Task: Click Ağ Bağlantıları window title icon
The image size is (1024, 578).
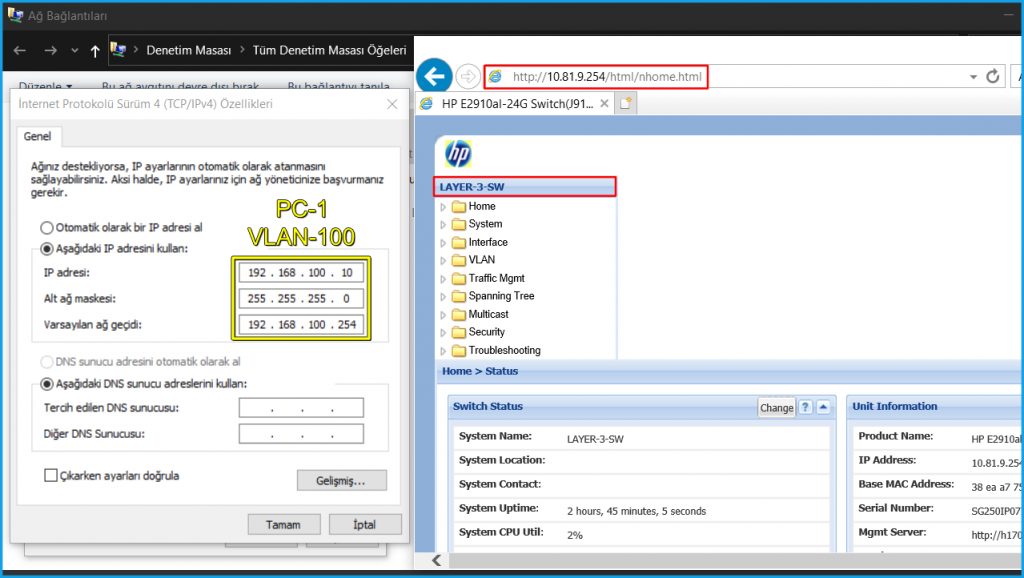Action: click(15, 14)
